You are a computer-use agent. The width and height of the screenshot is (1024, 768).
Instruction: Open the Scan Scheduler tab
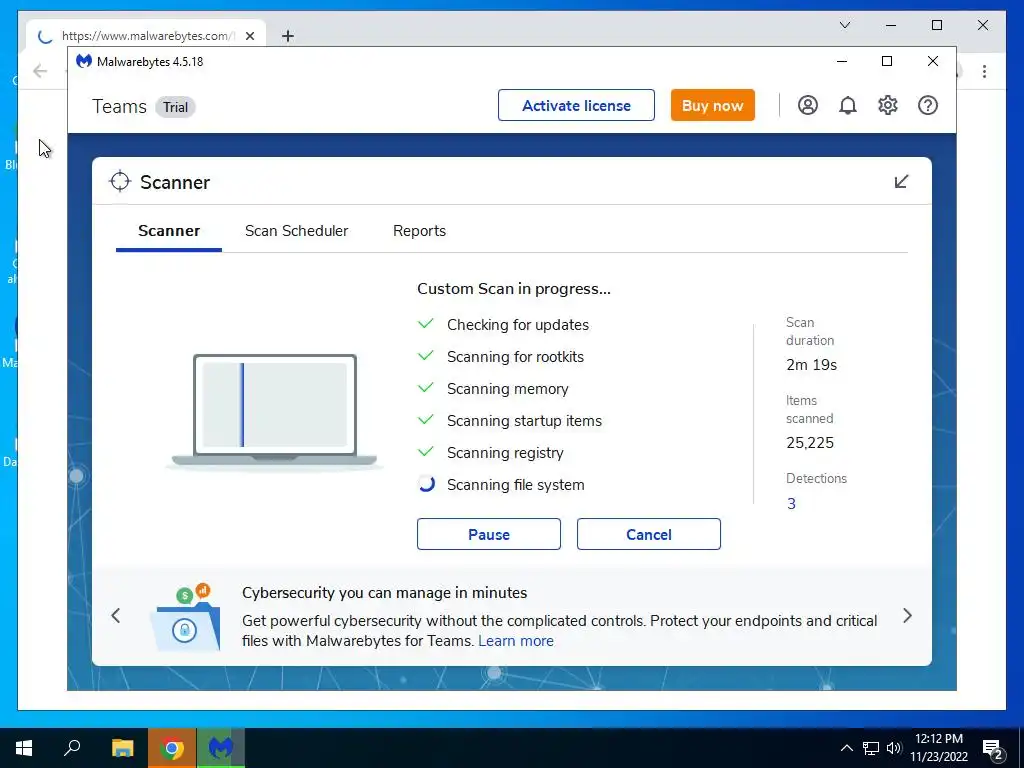point(296,231)
